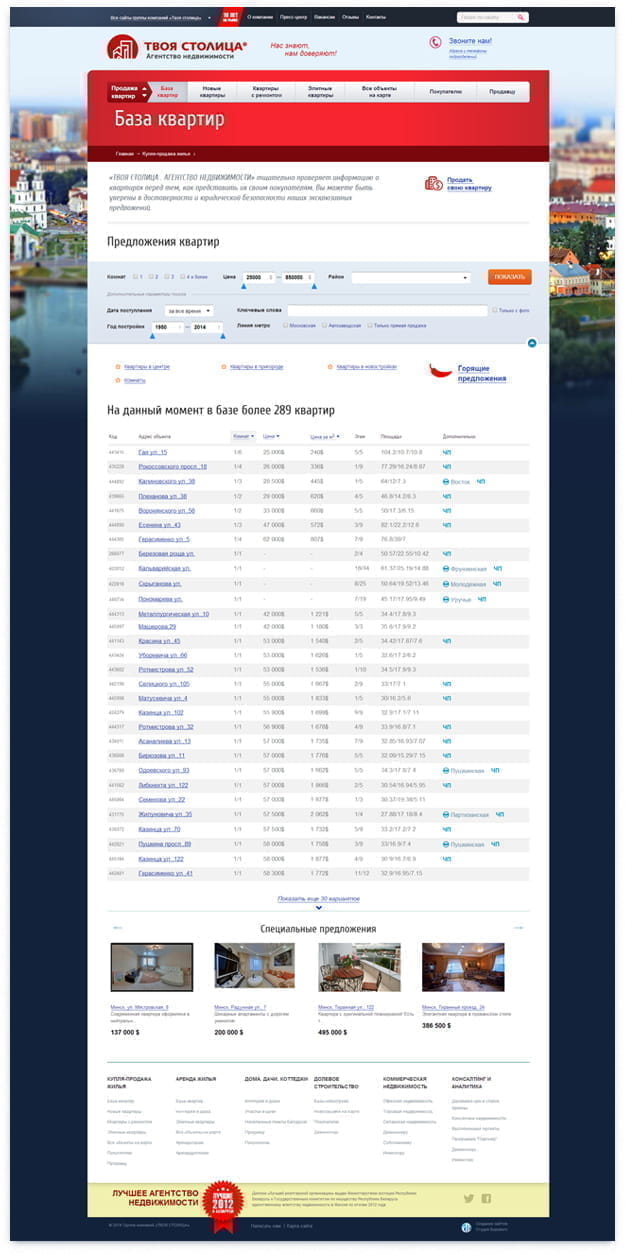
Task: Enable the Только с фото checkbox
Action: coord(495,310)
